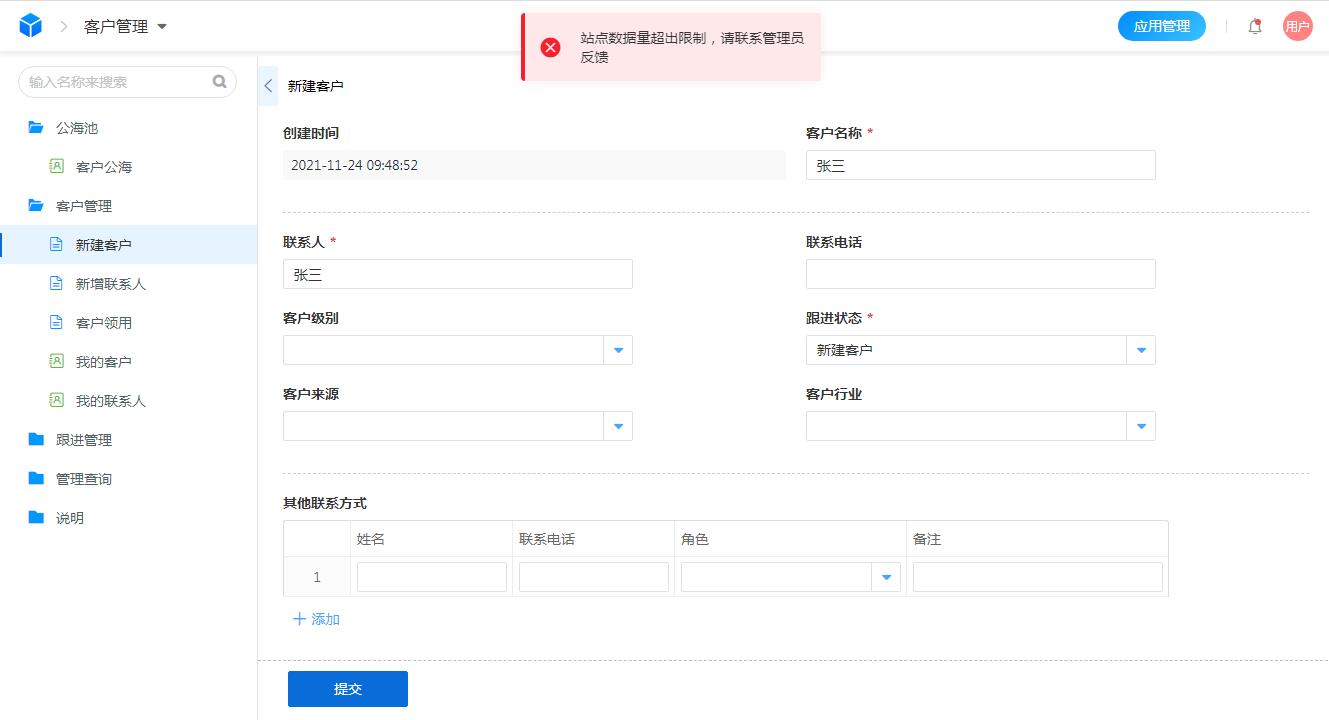
Task: Click the search magnifier icon
Action: [x=218, y=81]
